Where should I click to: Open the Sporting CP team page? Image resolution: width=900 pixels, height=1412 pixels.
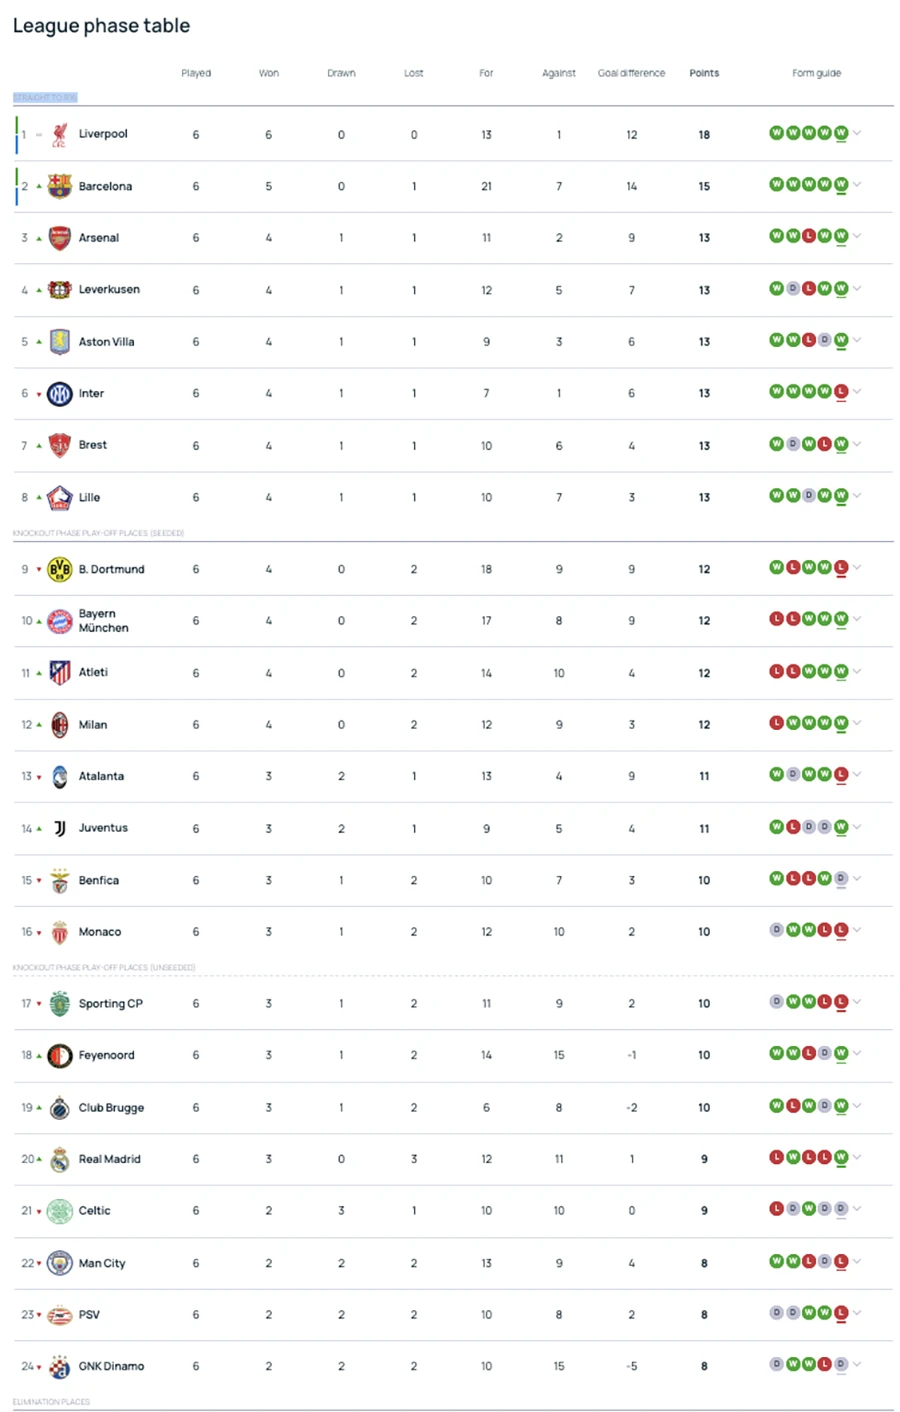click(111, 1003)
